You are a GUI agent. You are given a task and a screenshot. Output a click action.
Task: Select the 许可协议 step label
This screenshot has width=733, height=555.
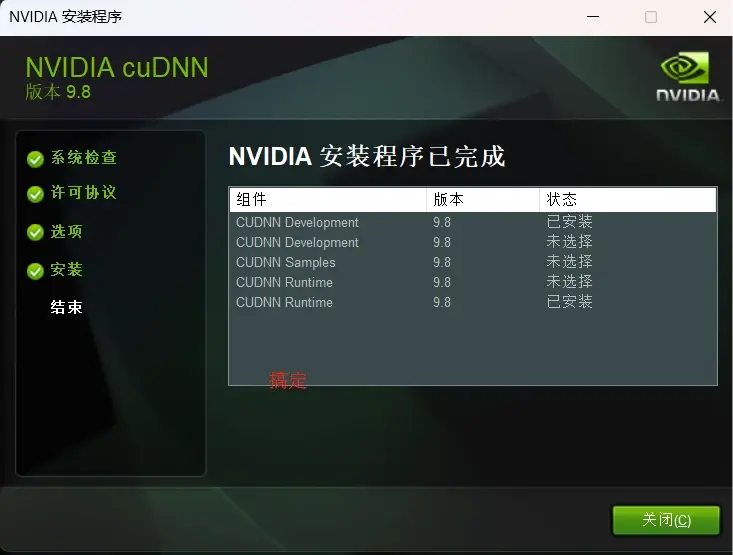(84, 192)
